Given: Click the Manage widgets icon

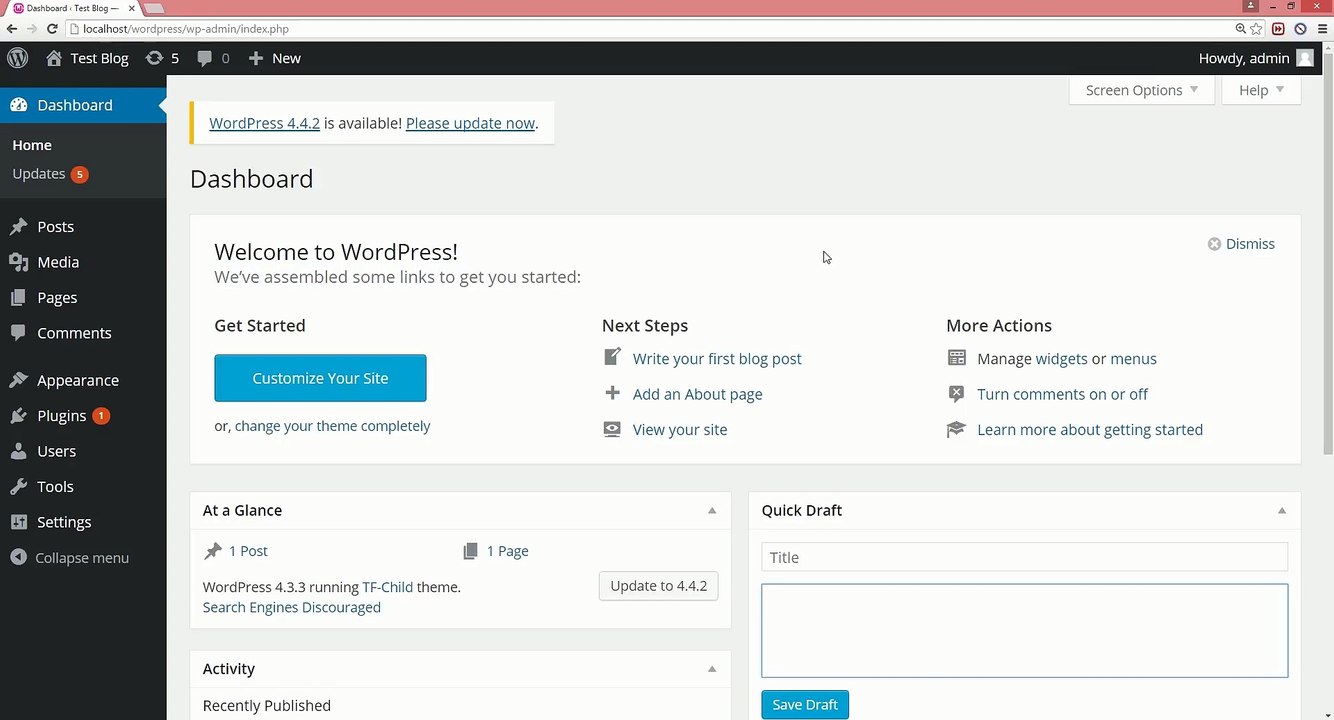Looking at the screenshot, I should [x=957, y=358].
